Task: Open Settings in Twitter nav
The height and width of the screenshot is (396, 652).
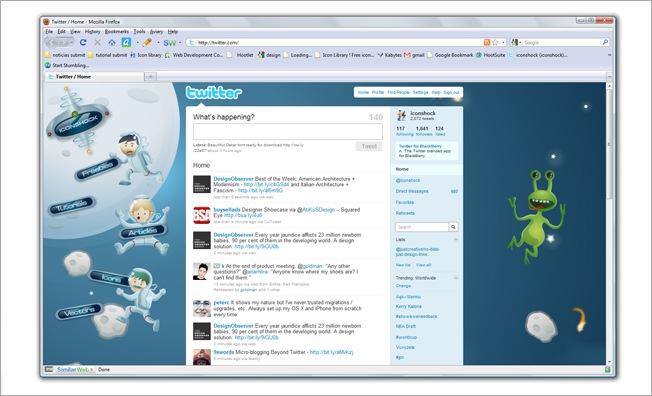Action: 420,92
